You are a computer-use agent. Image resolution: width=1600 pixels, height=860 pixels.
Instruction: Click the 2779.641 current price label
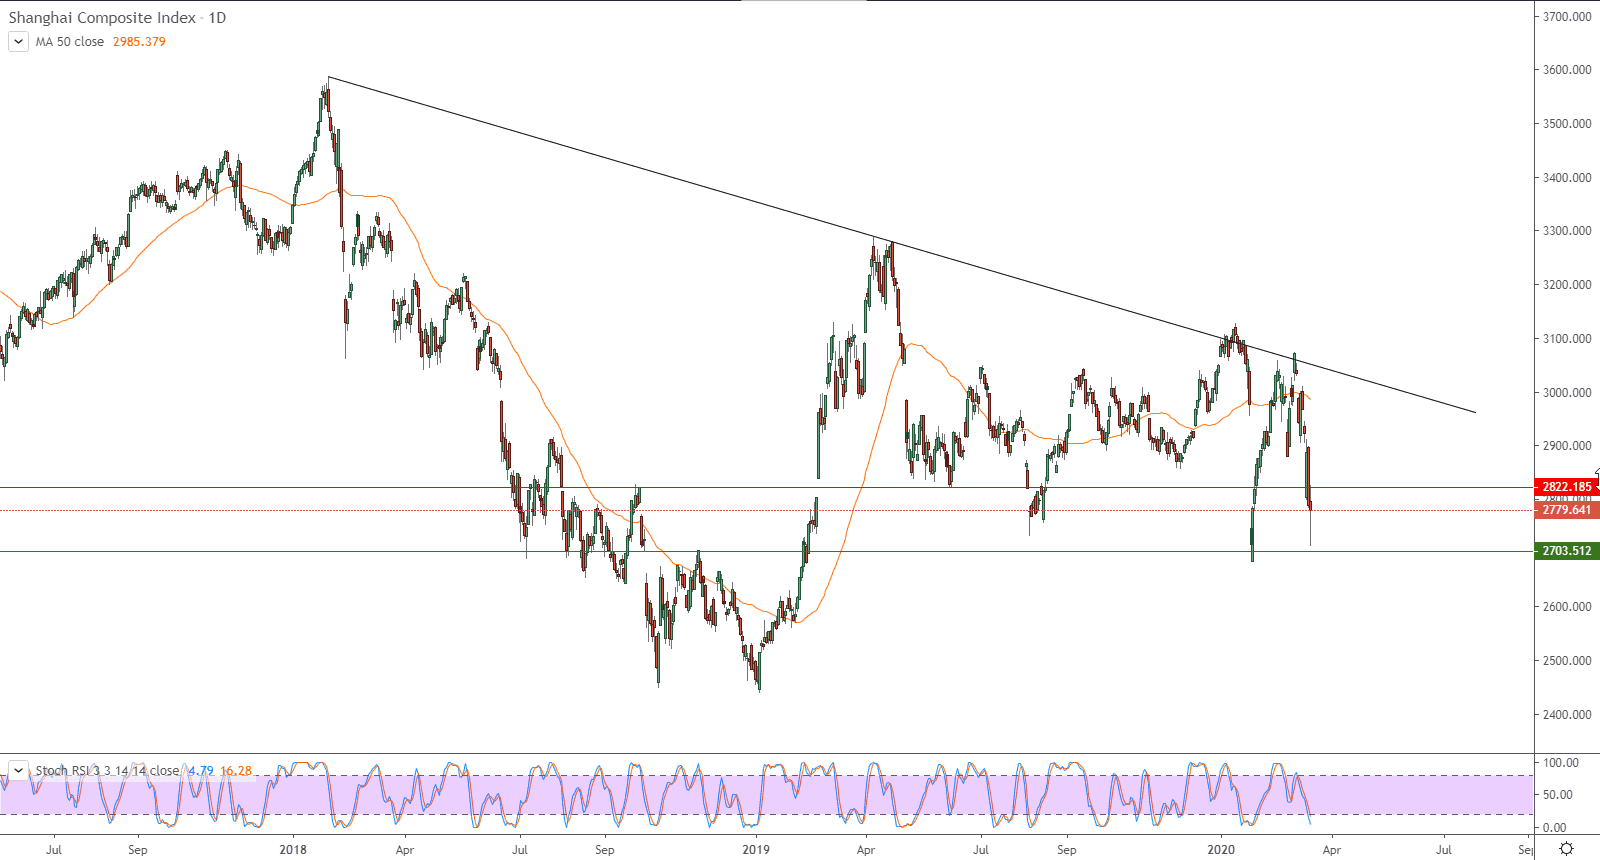[1566, 510]
